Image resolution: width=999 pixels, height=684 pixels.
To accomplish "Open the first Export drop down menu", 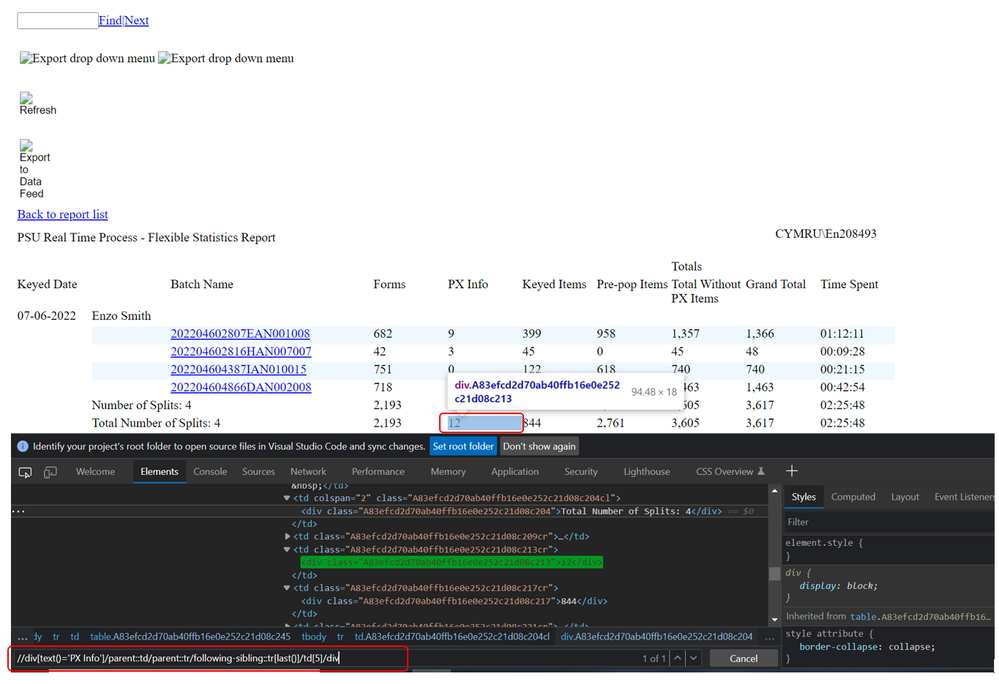I will (87, 59).
